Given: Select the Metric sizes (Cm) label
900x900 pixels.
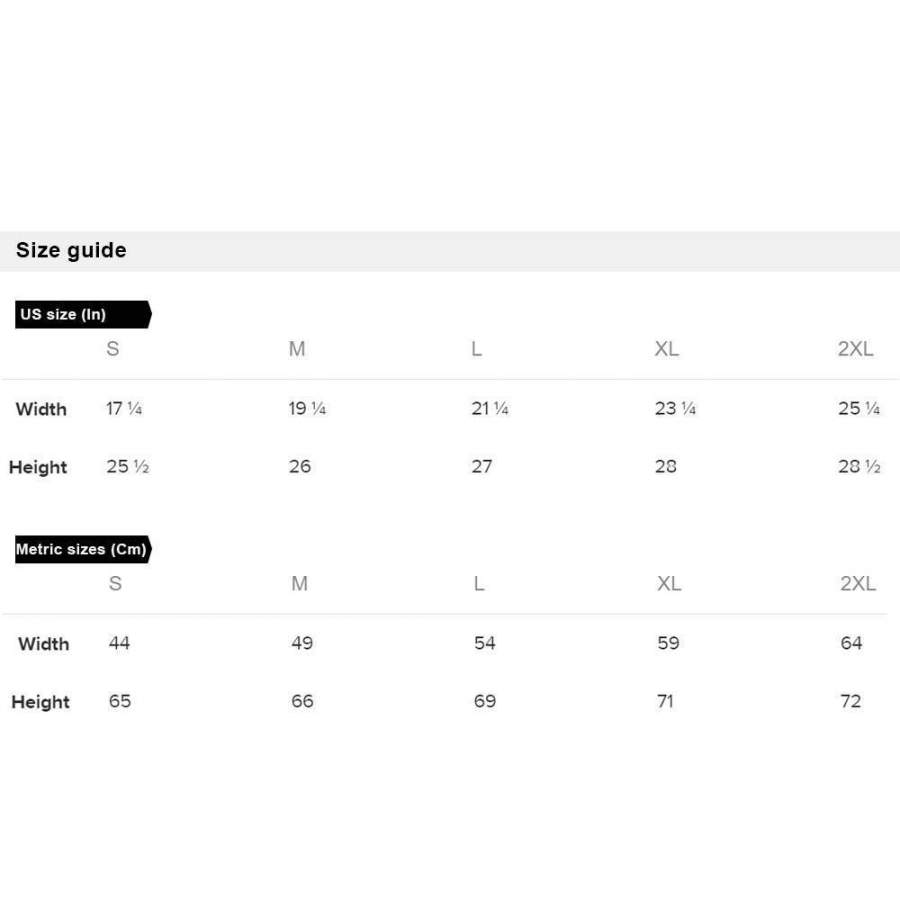Looking at the screenshot, I should [x=81, y=549].
